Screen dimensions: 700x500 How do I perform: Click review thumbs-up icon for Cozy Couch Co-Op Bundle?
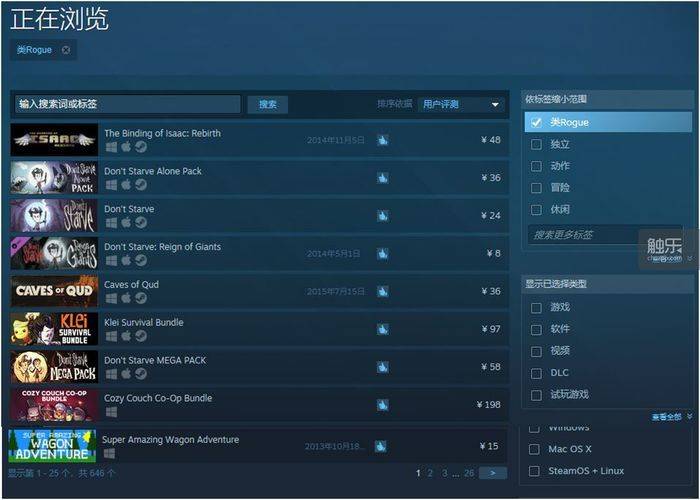coord(383,405)
